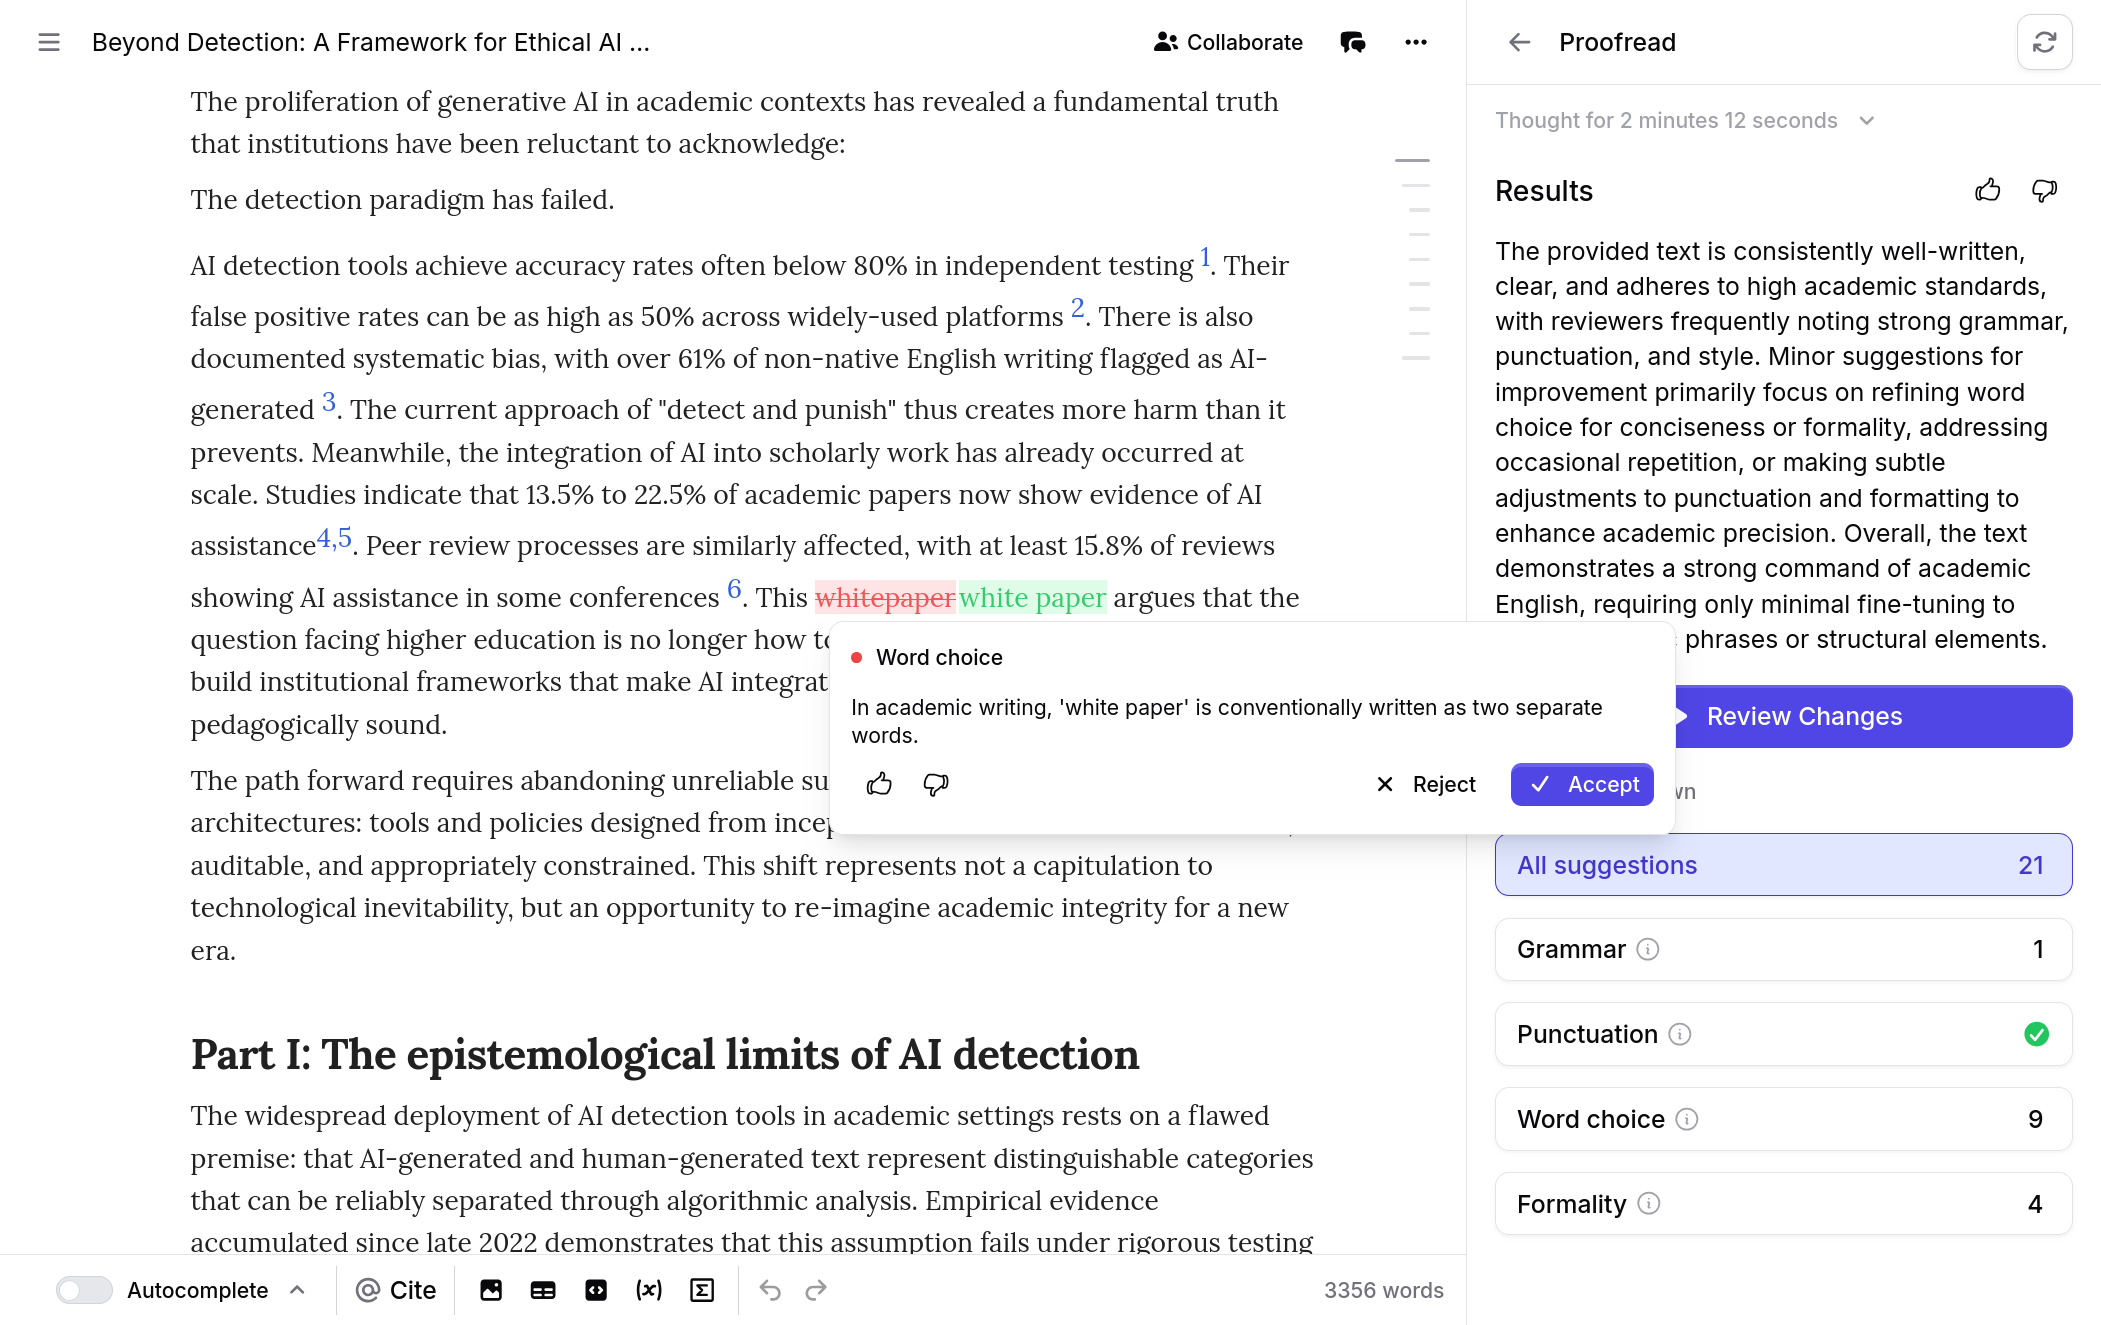Rerun Proofread with the refresh icon
The image size is (2101, 1325).
(2044, 42)
